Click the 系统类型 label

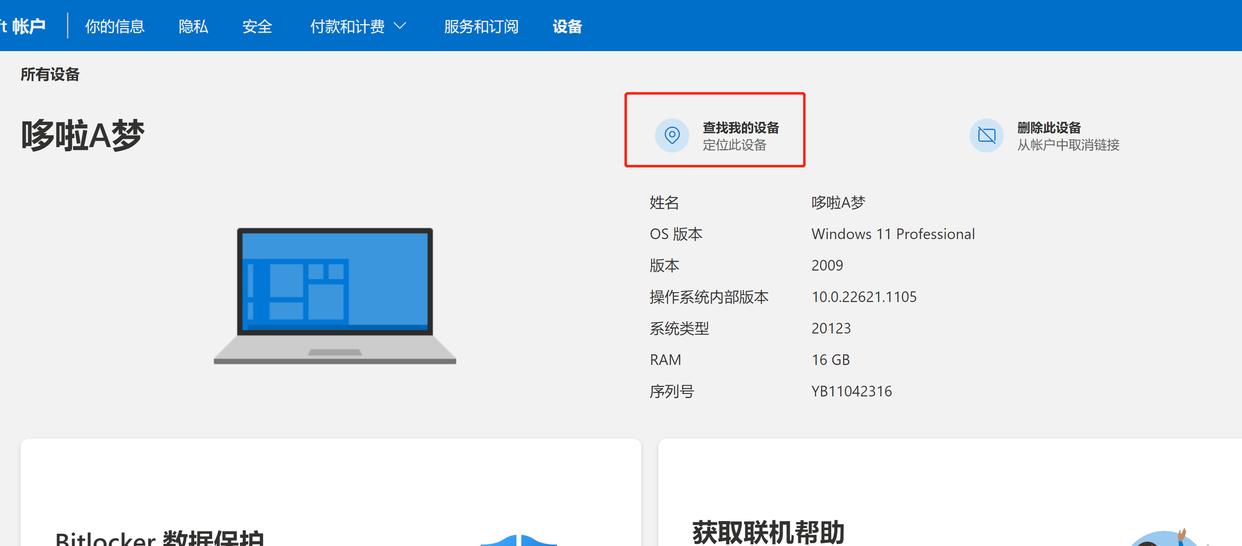pos(679,328)
